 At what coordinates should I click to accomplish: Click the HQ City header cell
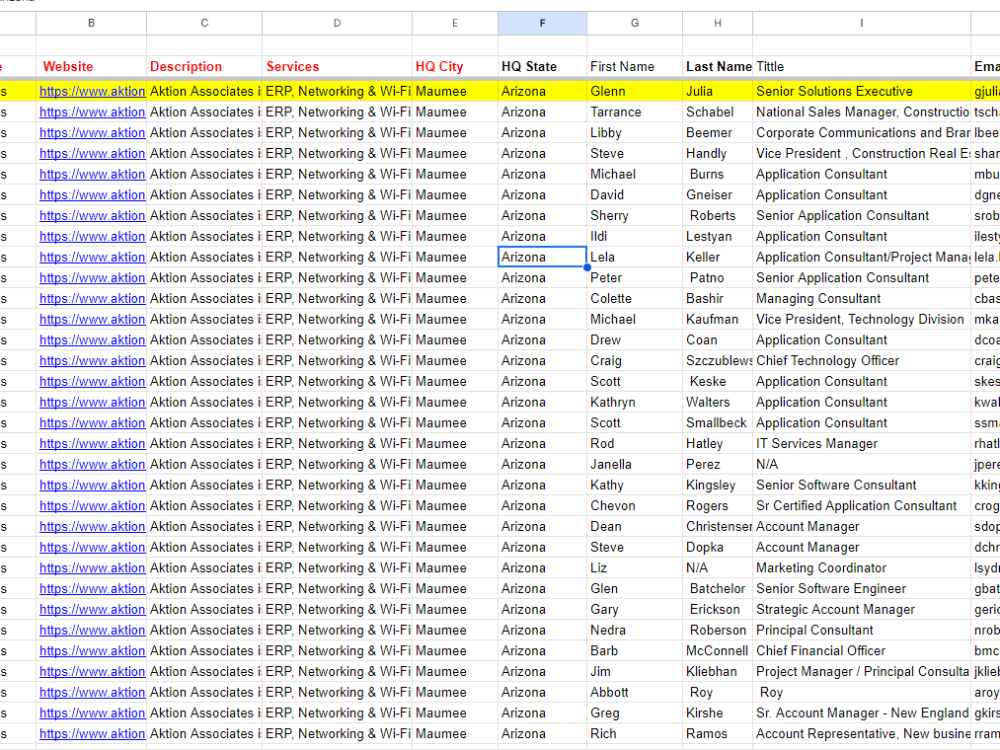(x=455, y=66)
